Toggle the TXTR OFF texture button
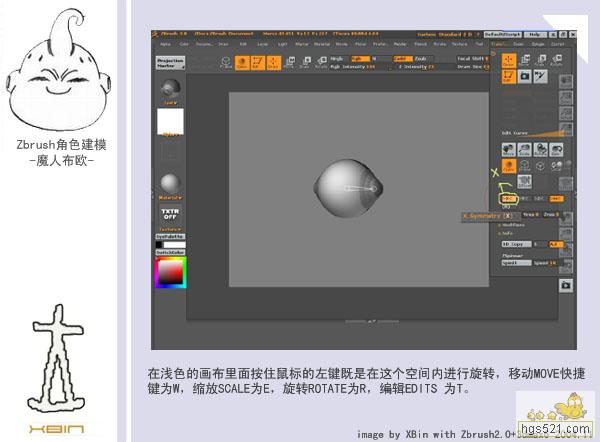600x442 pixels. pos(170,214)
